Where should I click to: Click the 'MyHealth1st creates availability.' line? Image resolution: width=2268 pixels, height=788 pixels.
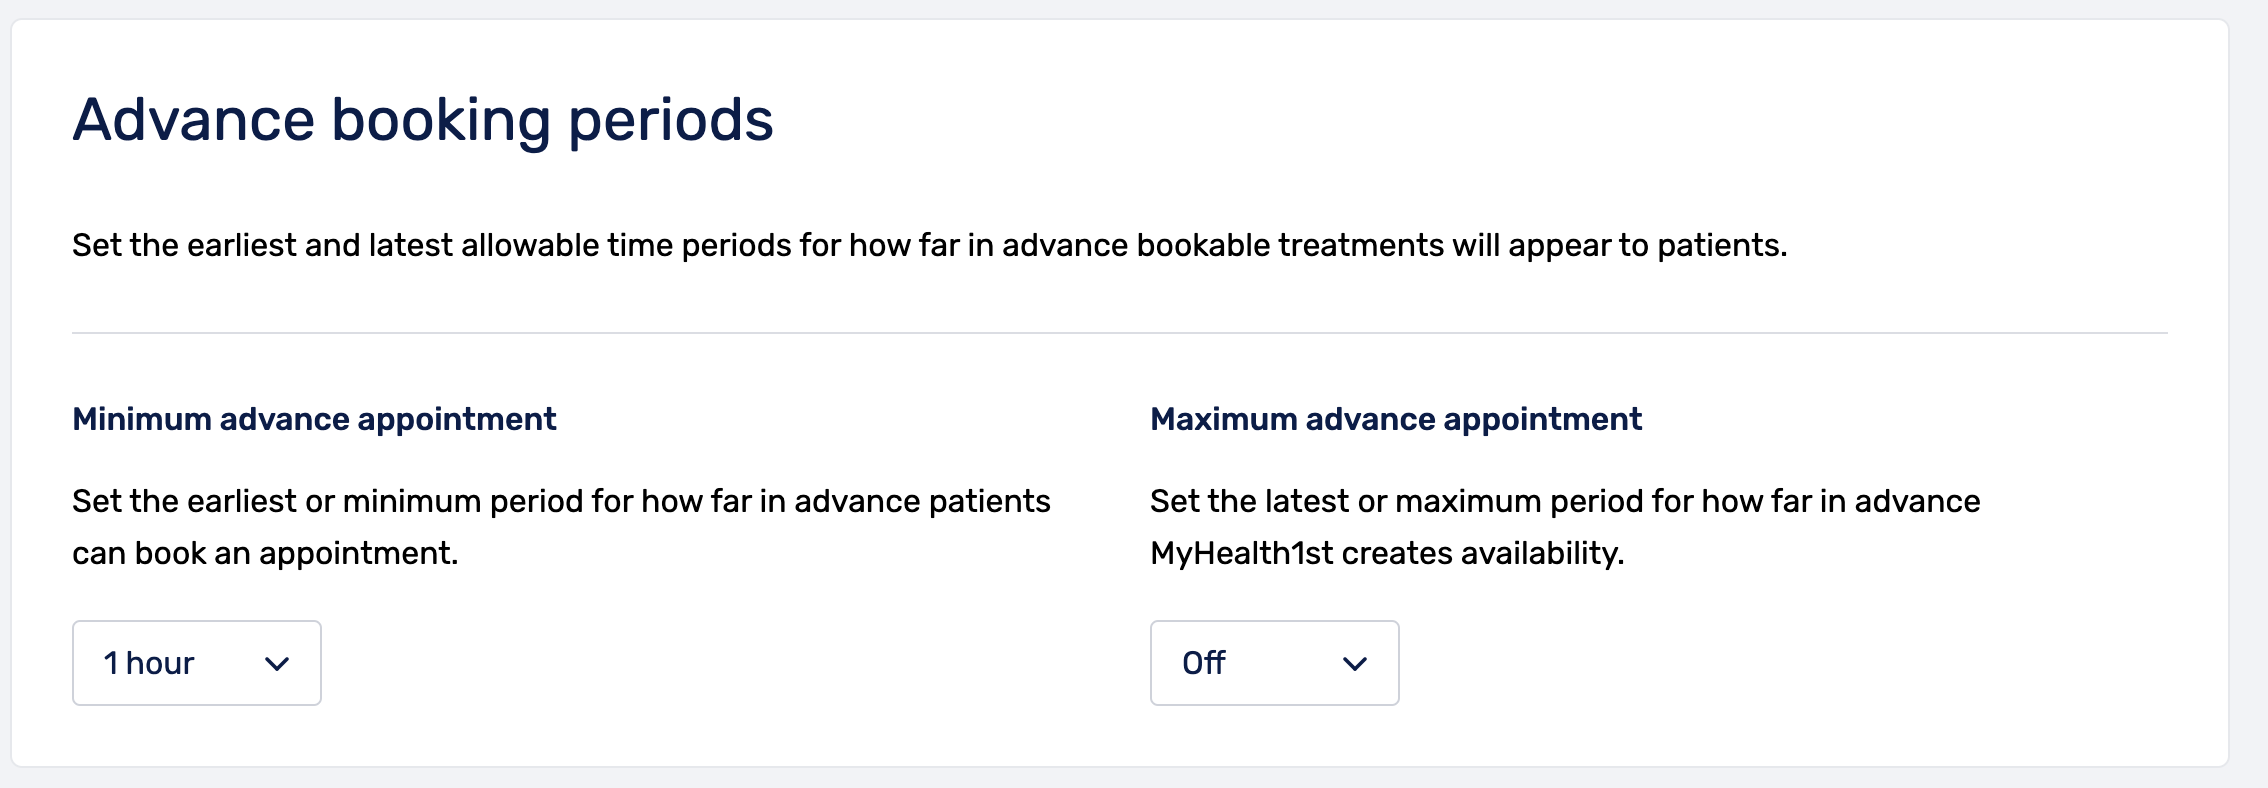[x=1387, y=553]
